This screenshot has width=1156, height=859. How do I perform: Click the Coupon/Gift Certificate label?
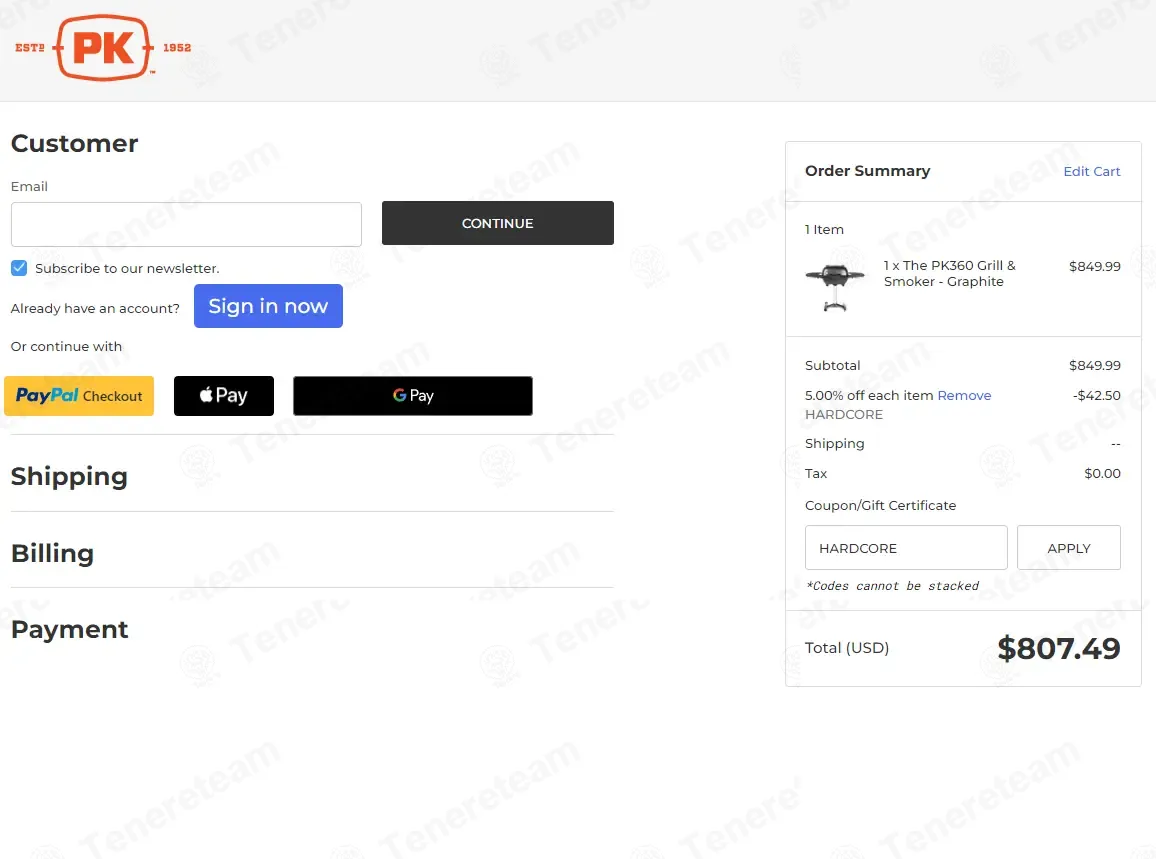[880, 505]
